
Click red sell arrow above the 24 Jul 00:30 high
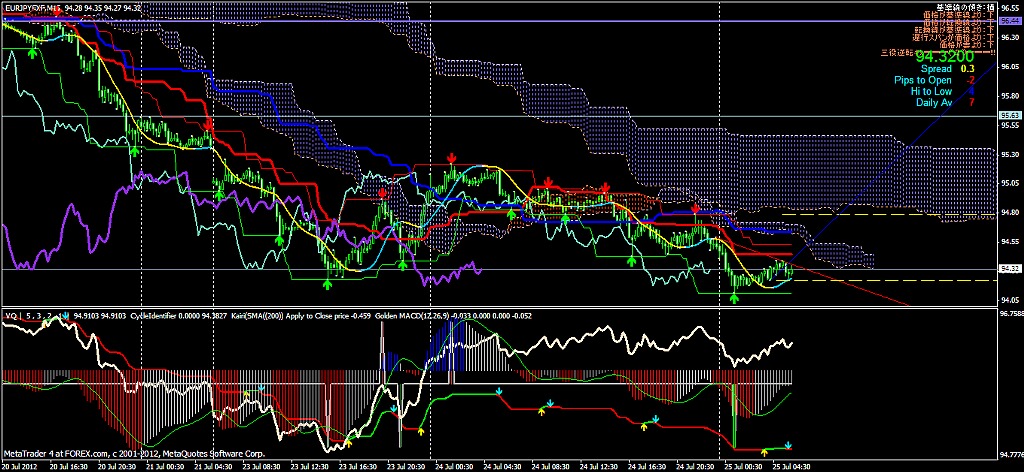[451, 158]
